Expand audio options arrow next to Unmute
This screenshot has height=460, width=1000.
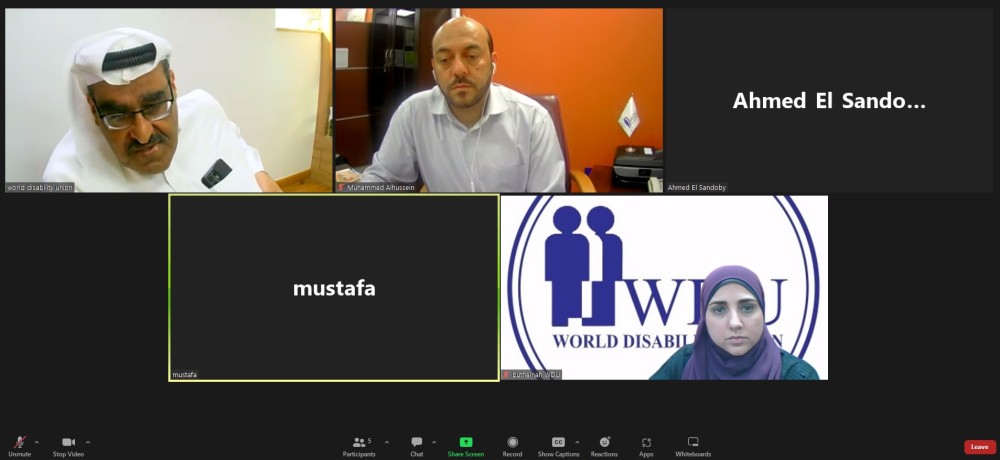[36, 442]
